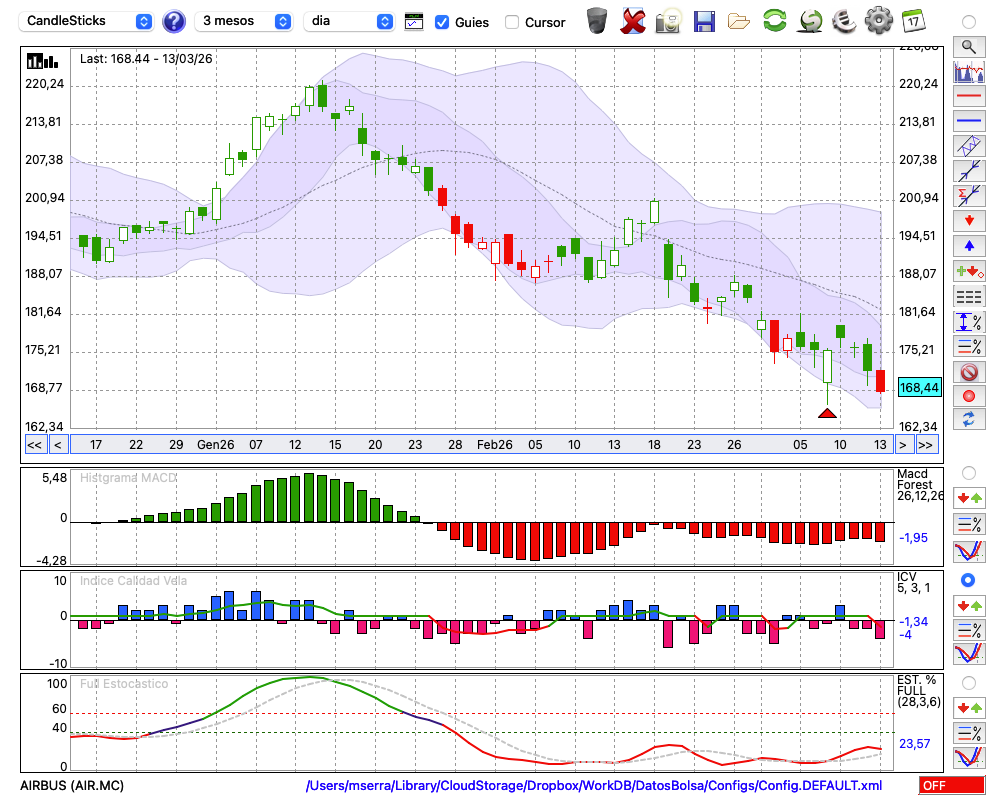Image resolution: width=1000 pixels, height=800 pixels.
Task: Click the trash can icon in toolbar
Action: (597, 20)
